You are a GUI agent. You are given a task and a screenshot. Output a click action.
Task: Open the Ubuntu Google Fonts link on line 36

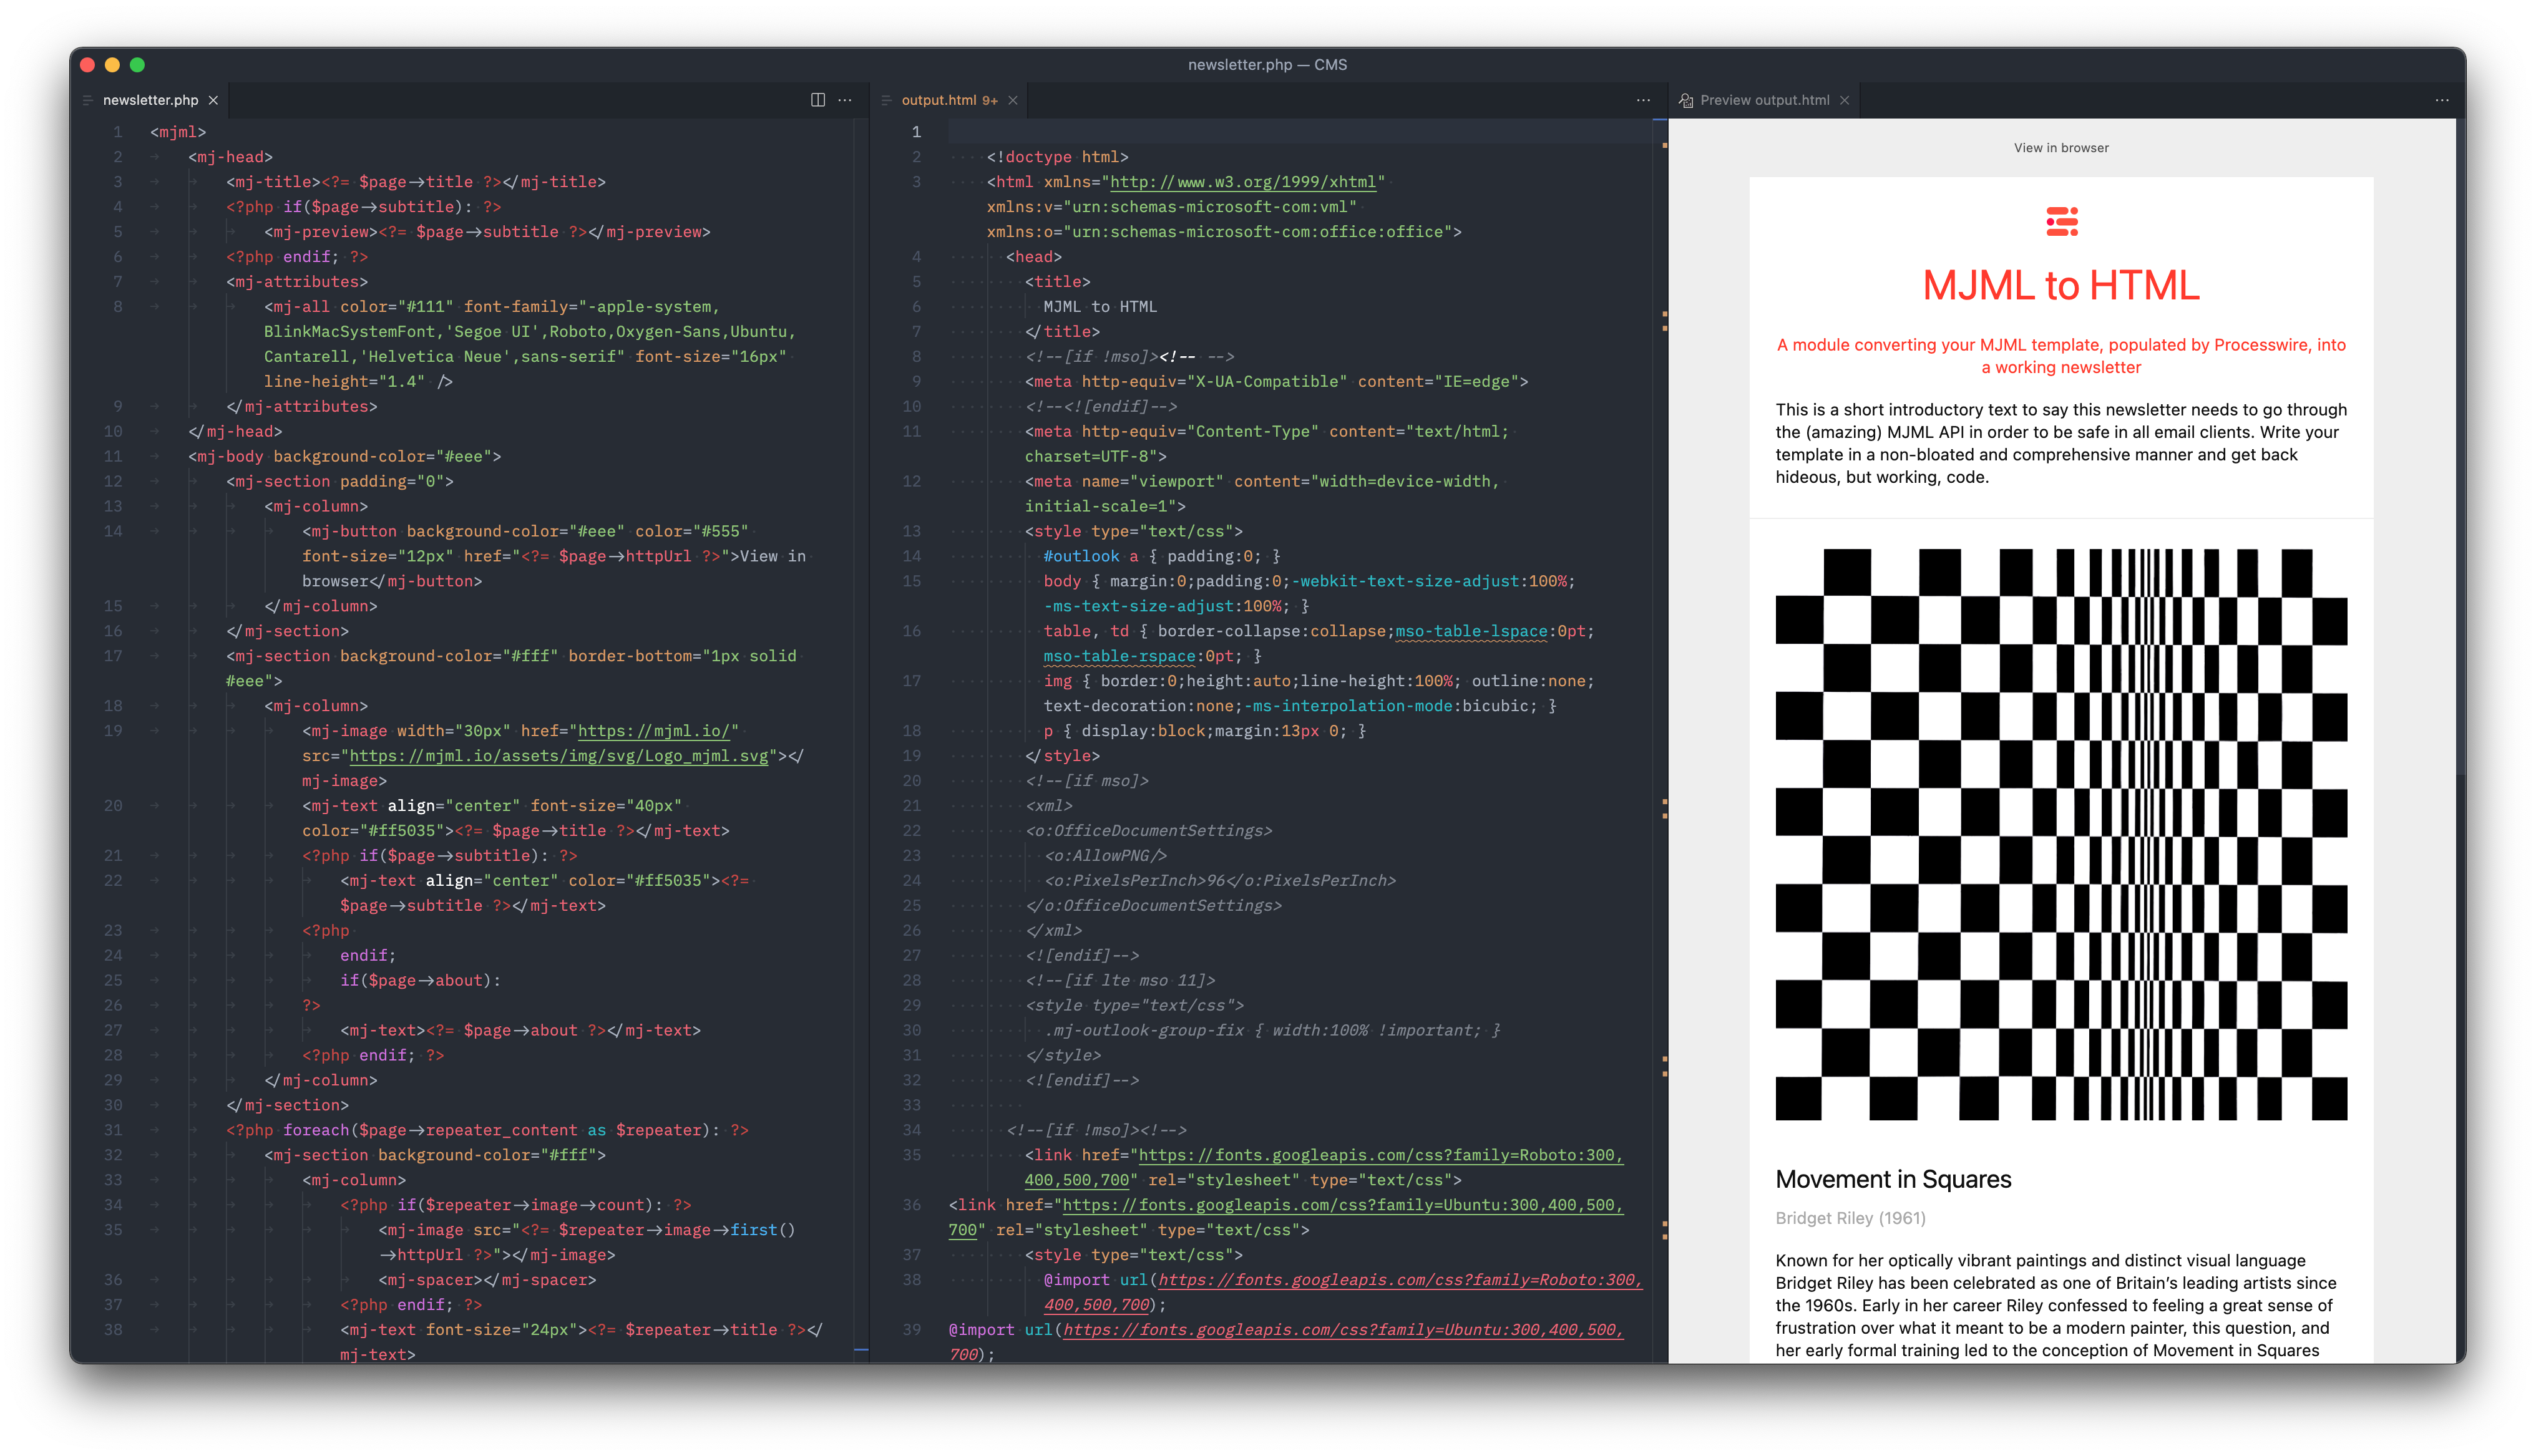pyautogui.click(x=1343, y=1205)
